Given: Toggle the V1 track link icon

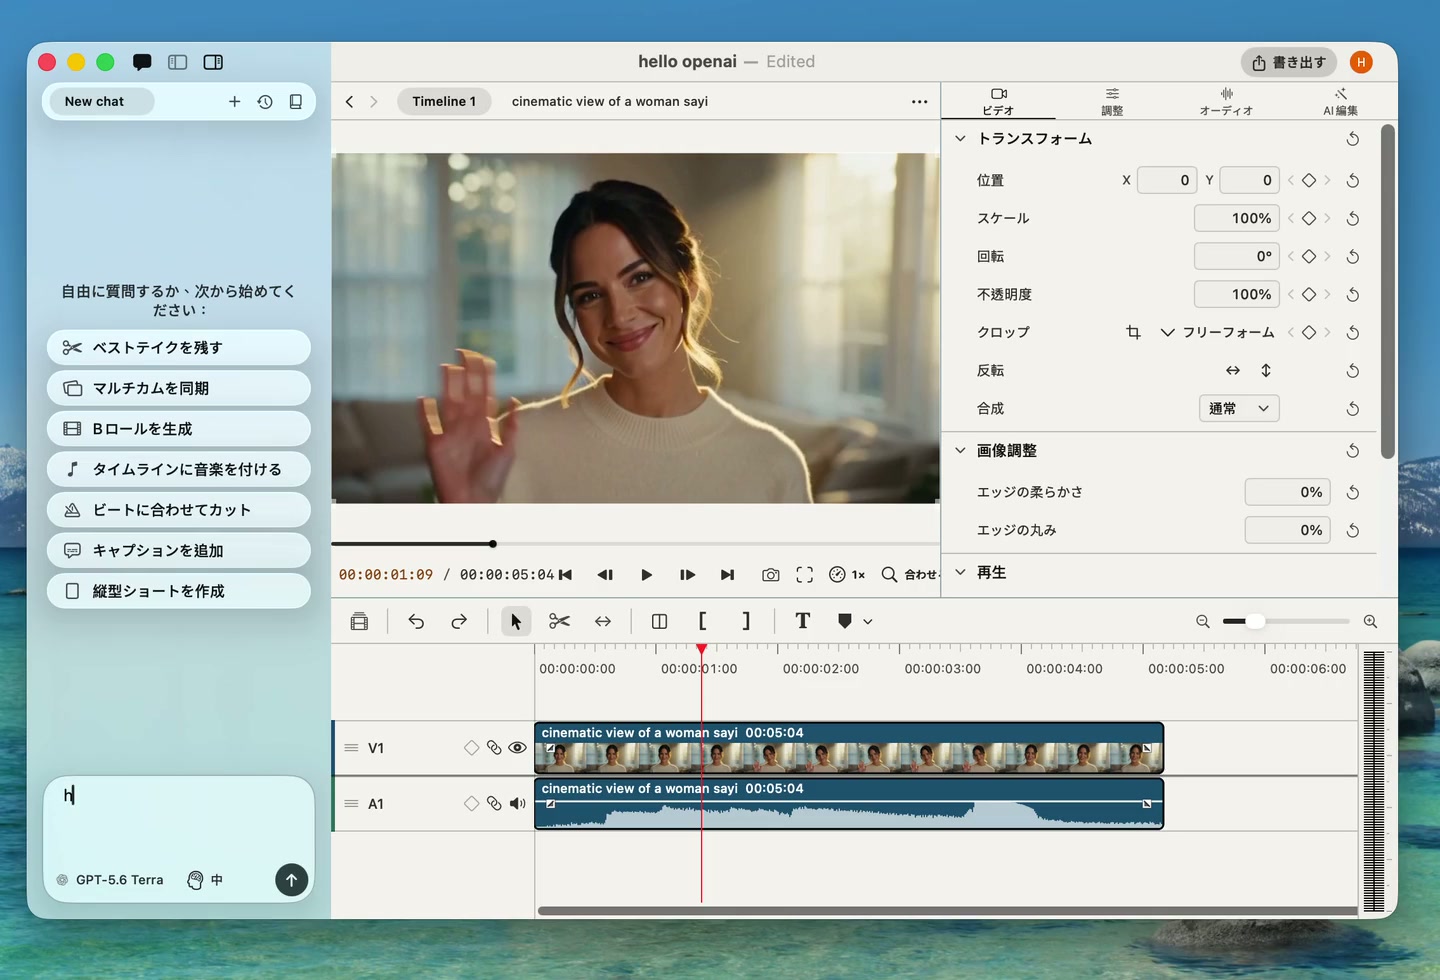Looking at the screenshot, I should click(494, 748).
